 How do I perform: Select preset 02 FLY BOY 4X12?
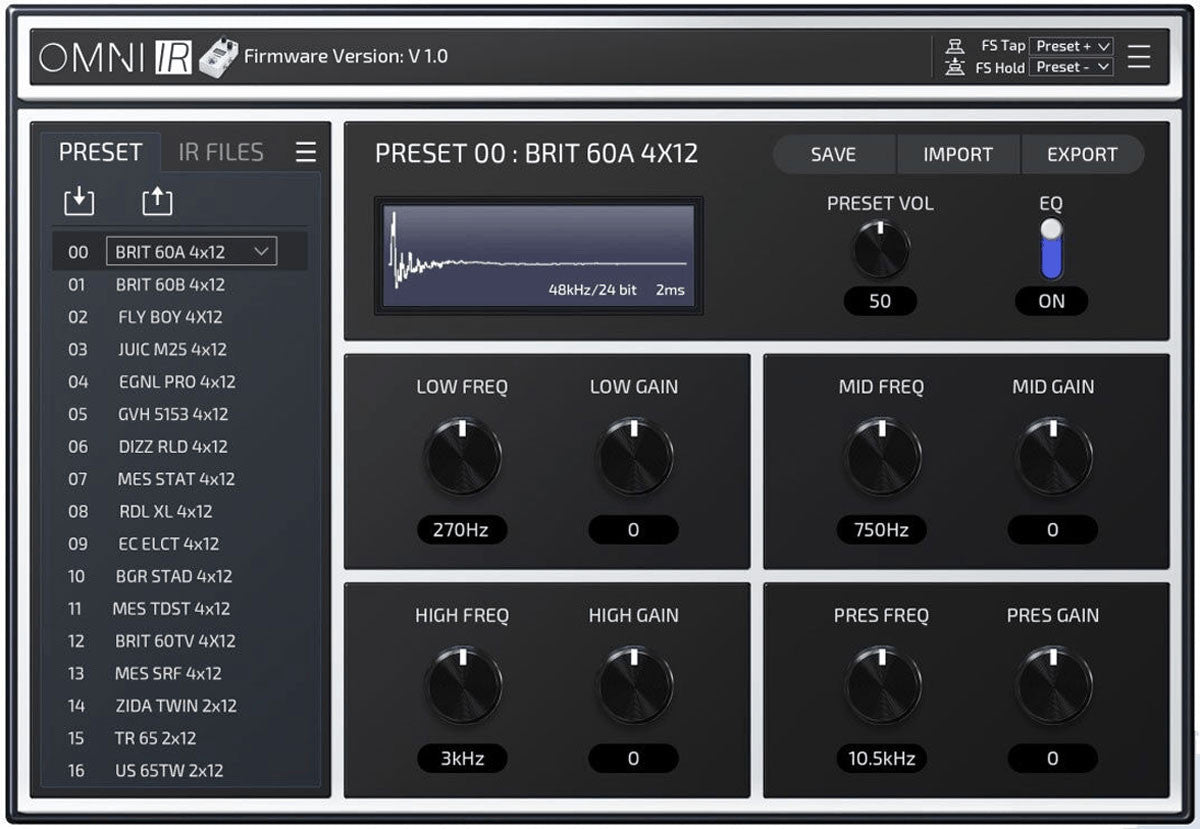point(180,317)
